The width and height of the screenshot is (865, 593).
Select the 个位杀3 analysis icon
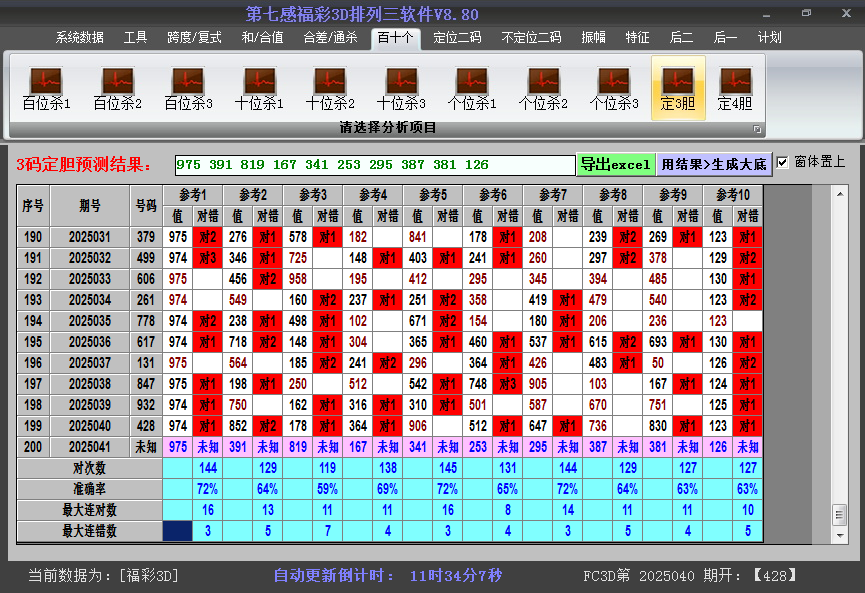[x=613, y=88]
